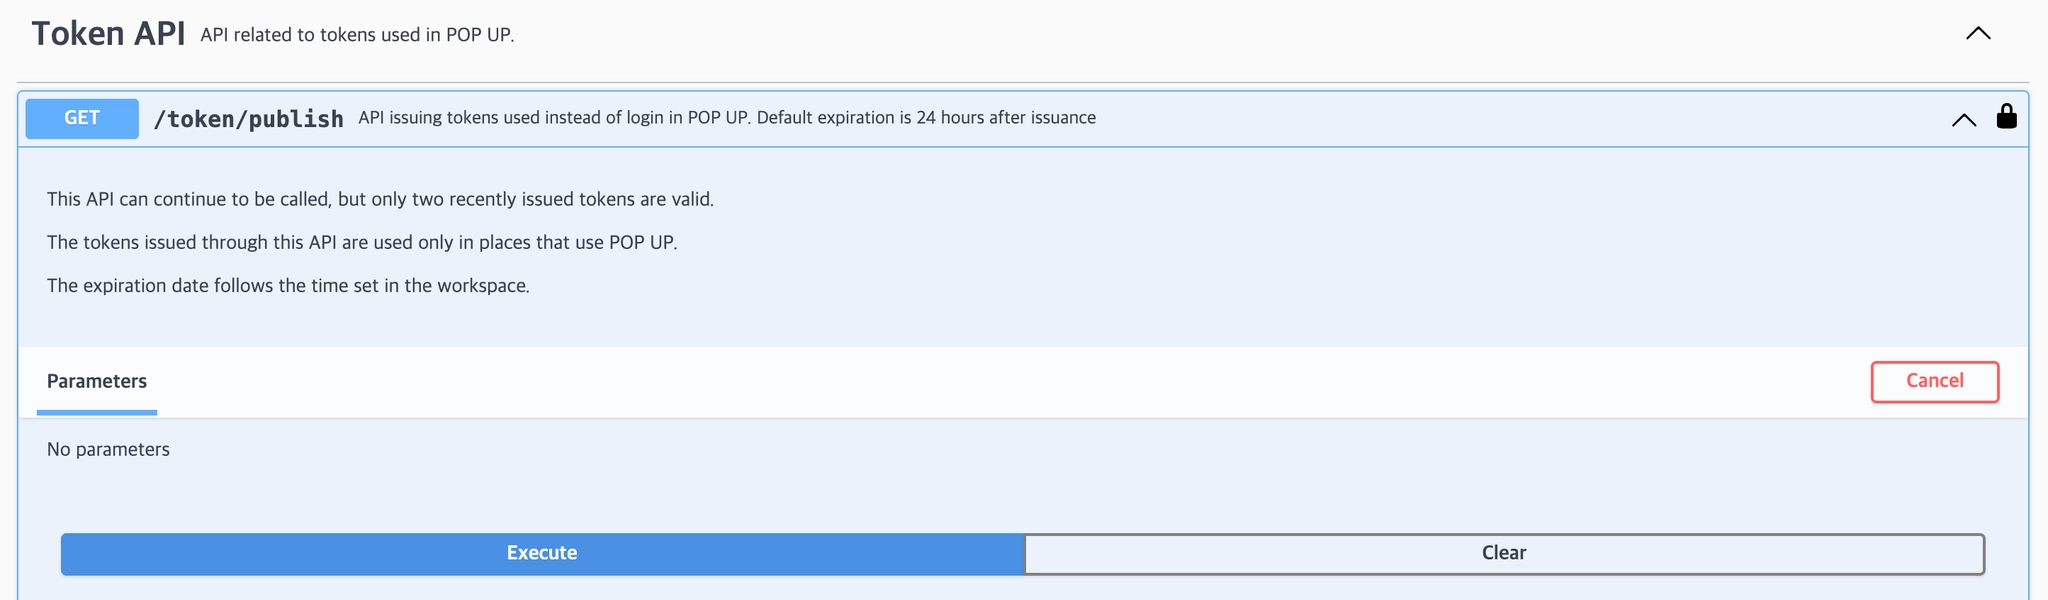Collapse the Token API section
The image size is (2048, 600).
point(1978,34)
